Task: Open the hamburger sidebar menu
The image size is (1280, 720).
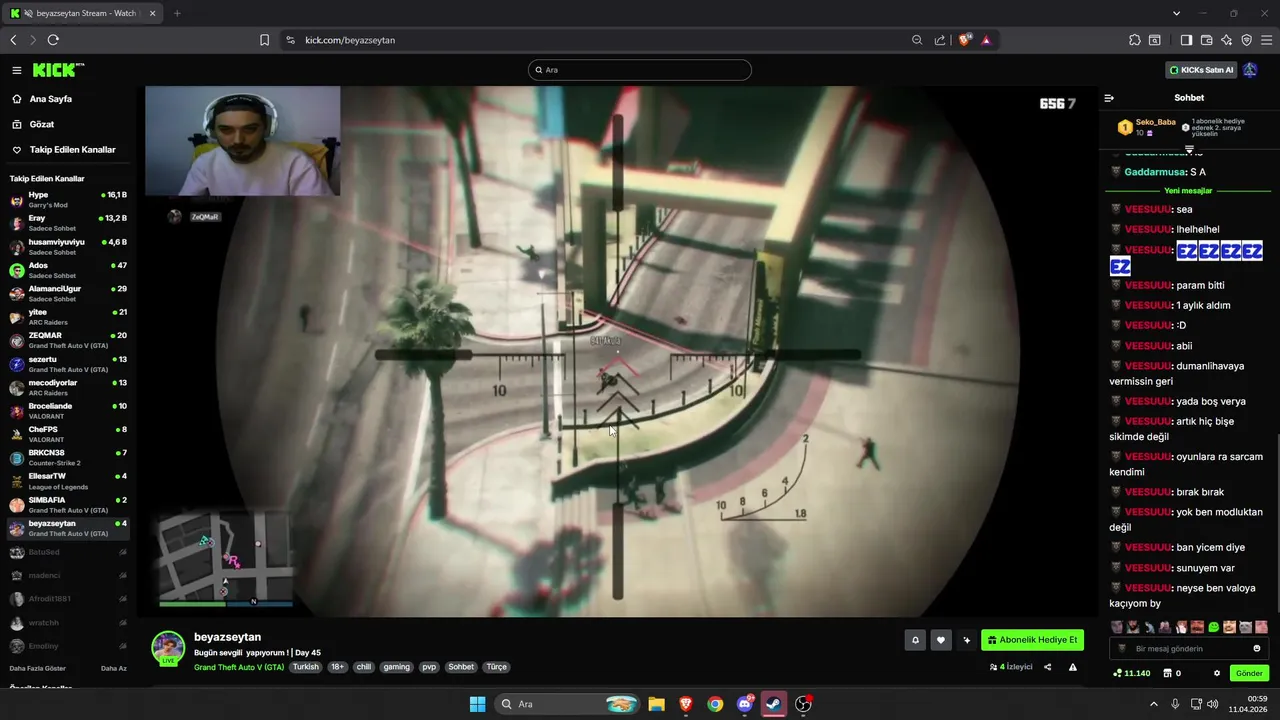Action: click(x=17, y=70)
